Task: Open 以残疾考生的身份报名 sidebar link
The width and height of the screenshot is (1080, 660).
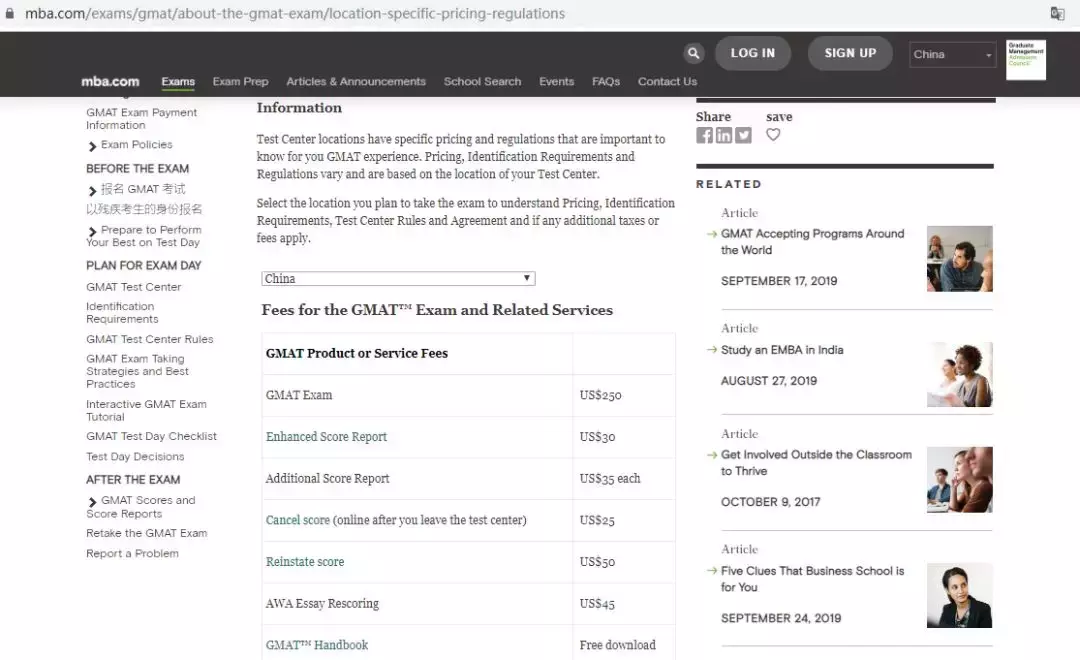Action: pos(144,209)
